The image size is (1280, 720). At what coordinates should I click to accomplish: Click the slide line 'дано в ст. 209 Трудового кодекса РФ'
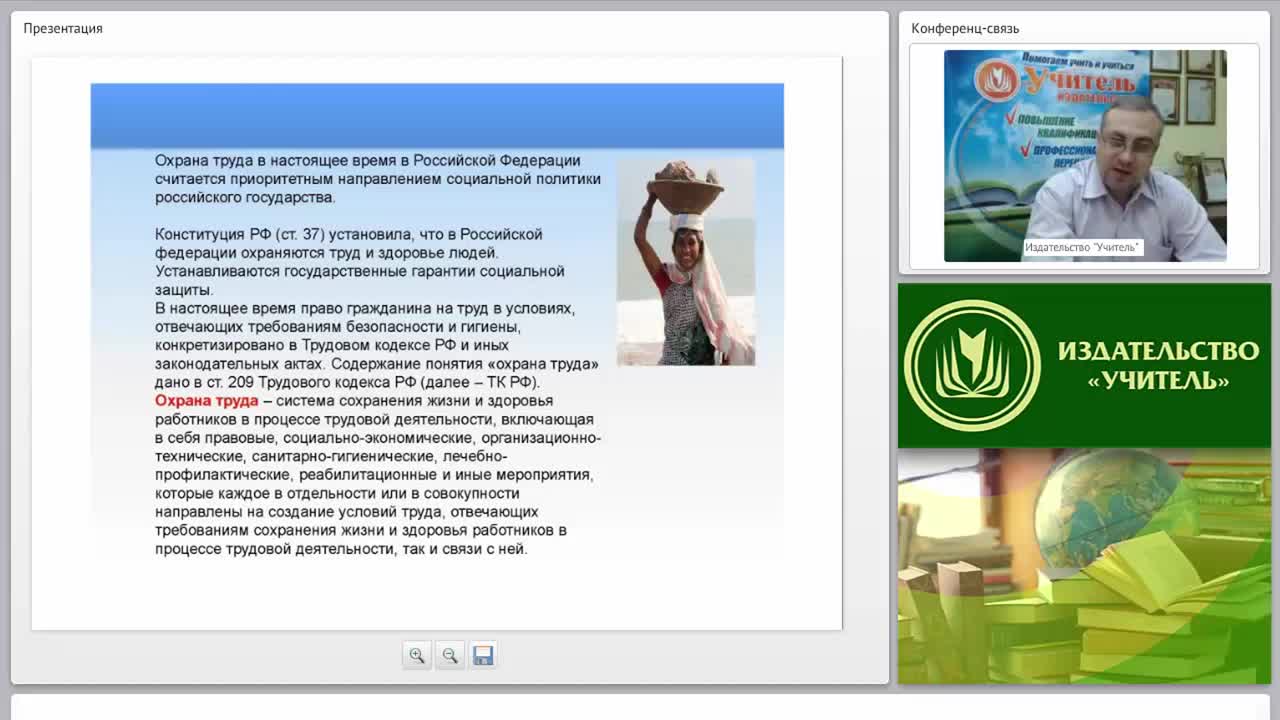[x=347, y=382]
